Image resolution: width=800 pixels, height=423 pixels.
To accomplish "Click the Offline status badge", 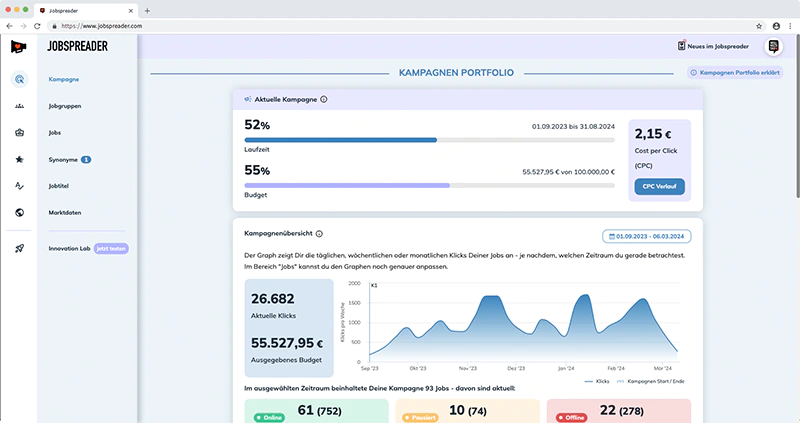I will click(571, 417).
